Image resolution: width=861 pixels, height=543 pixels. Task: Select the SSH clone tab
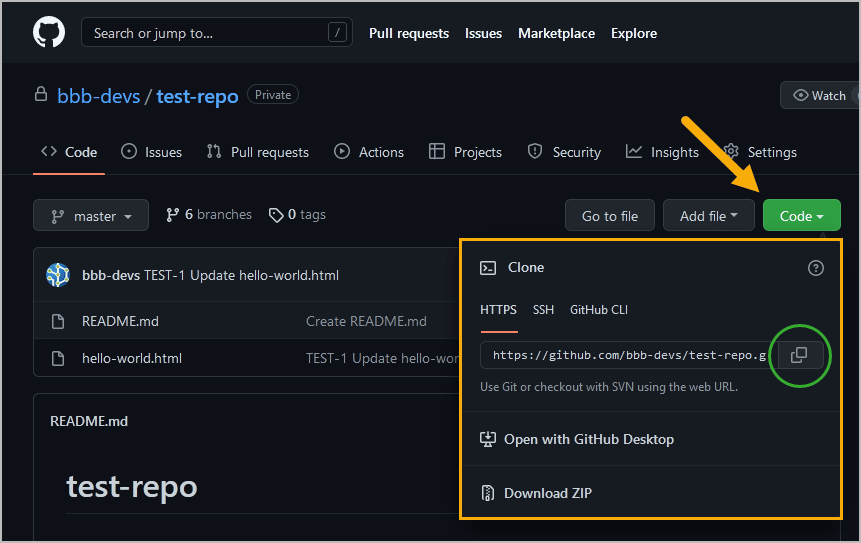[x=543, y=310]
